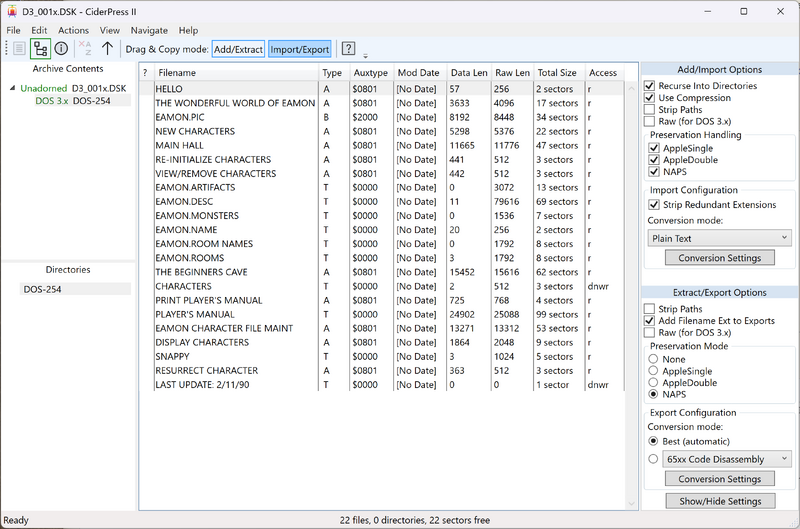Screen dimensions: 800x529
Task: Click the file list scroll-down arrow
Action: pos(631,503)
